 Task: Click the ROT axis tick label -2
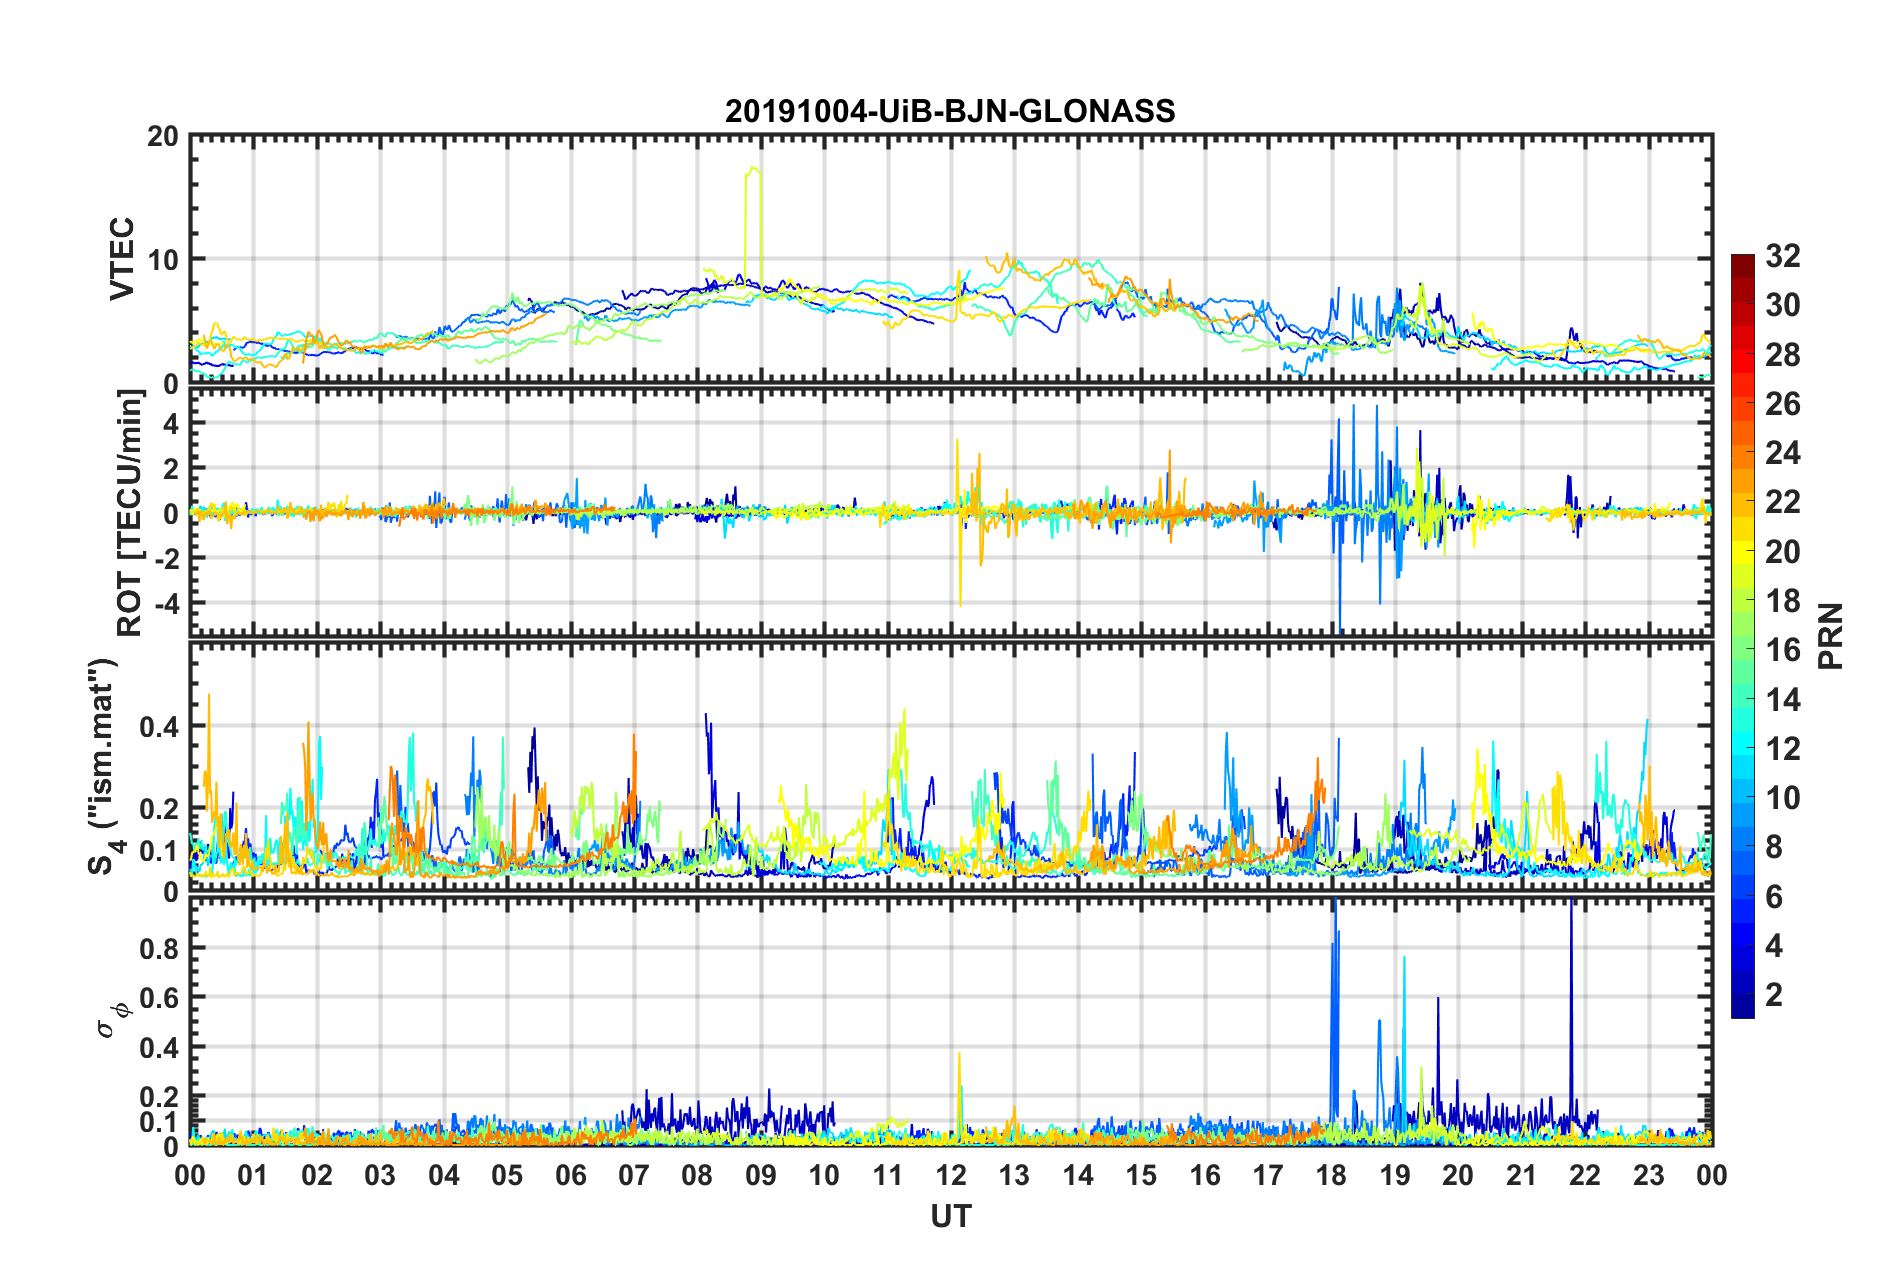click(167, 559)
